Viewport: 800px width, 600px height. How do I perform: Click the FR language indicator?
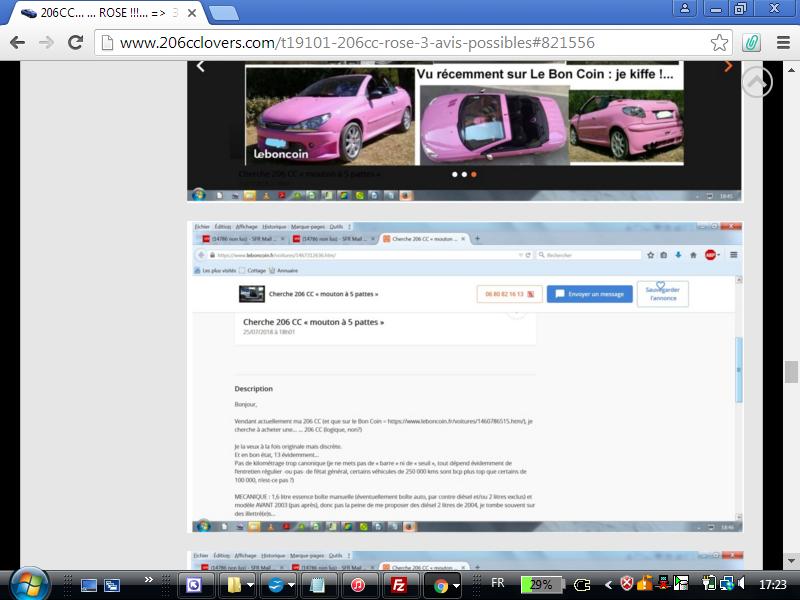pyautogui.click(x=497, y=583)
